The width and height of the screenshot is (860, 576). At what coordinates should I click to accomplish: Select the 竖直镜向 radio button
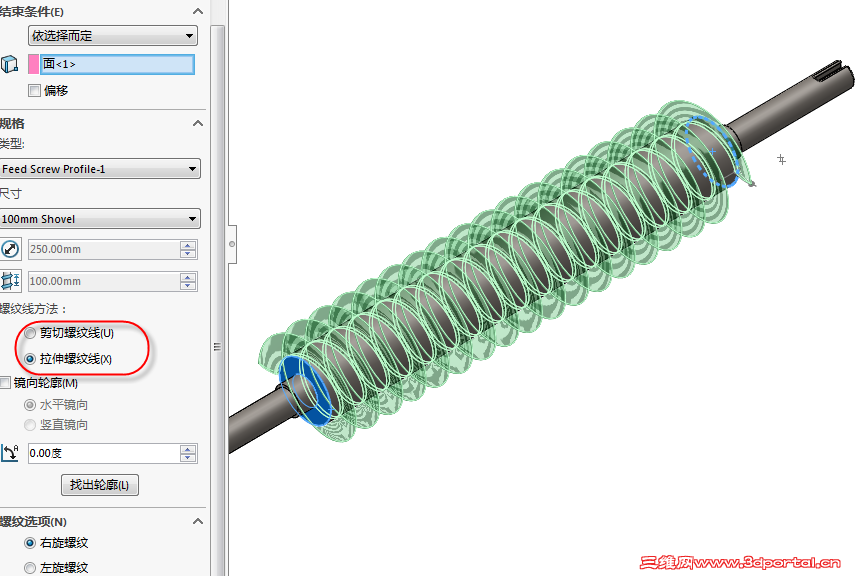(x=30, y=425)
